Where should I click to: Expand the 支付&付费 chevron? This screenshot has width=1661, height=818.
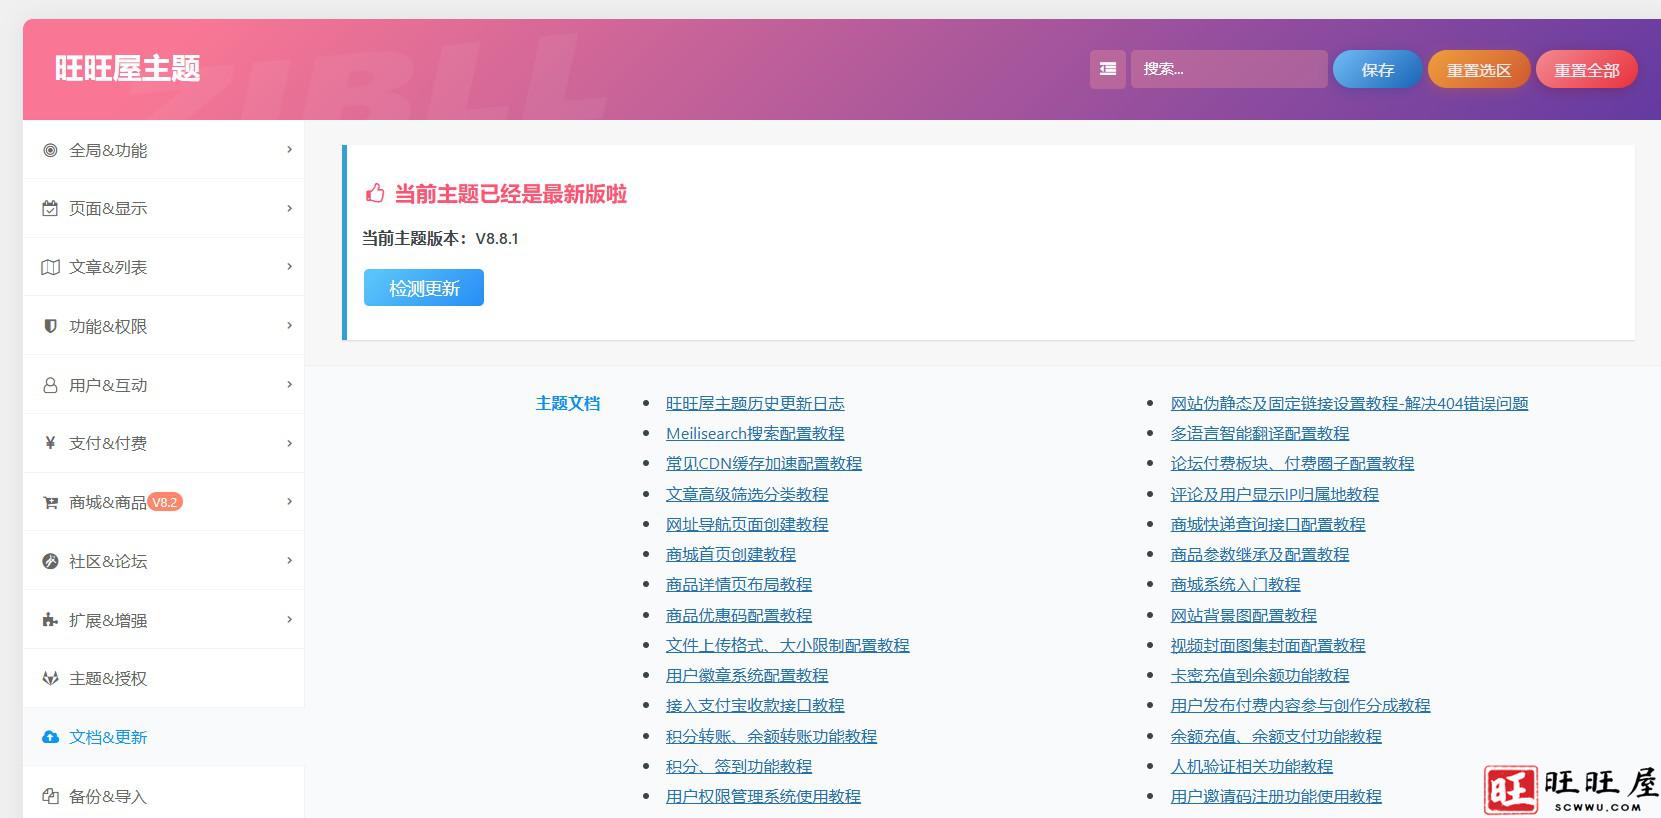tap(289, 443)
